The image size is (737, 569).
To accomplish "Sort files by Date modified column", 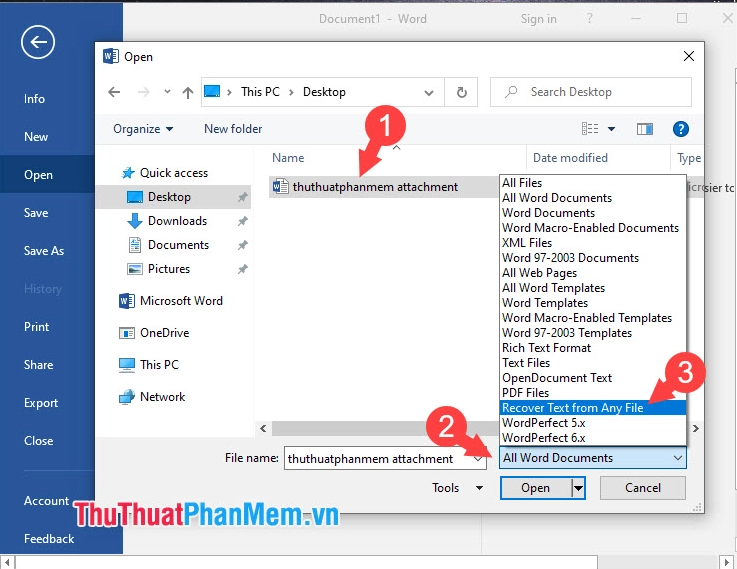I will (x=570, y=158).
